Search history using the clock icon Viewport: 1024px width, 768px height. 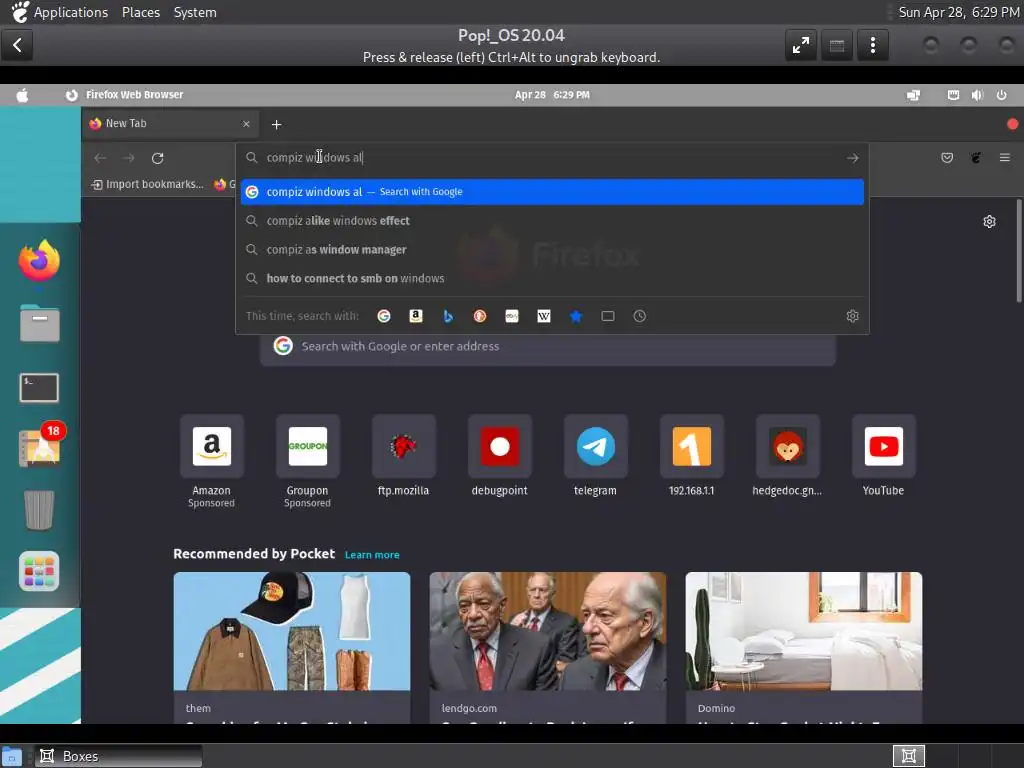[x=640, y=316]
